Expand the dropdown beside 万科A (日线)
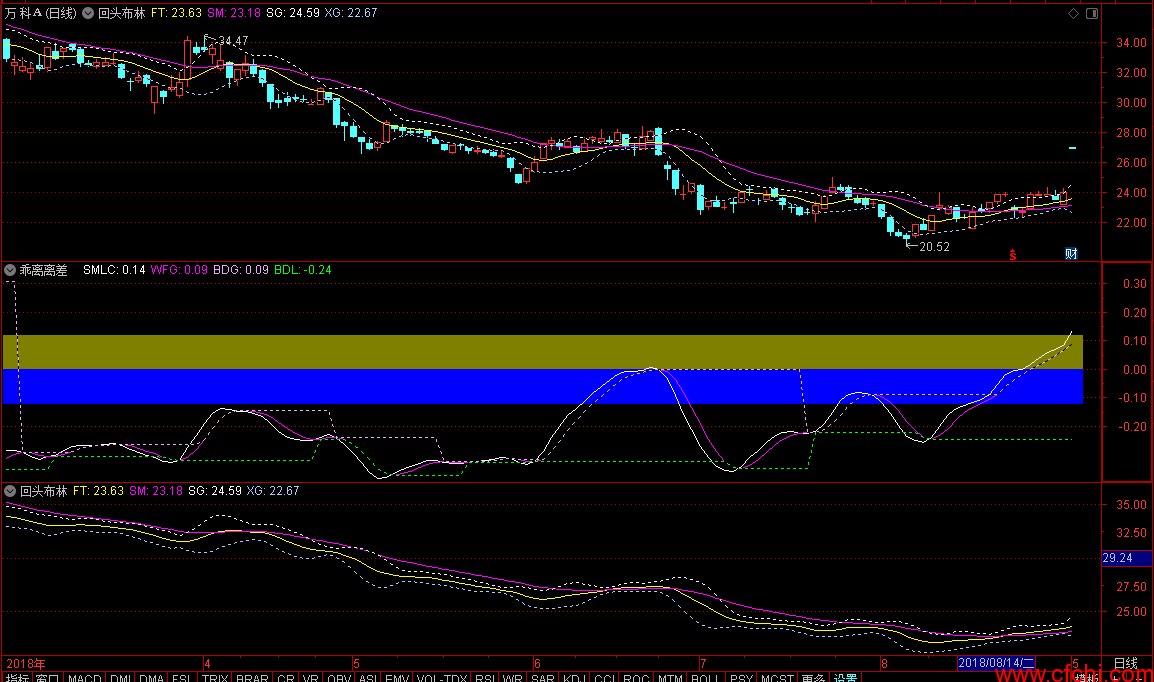 (88, 14)
